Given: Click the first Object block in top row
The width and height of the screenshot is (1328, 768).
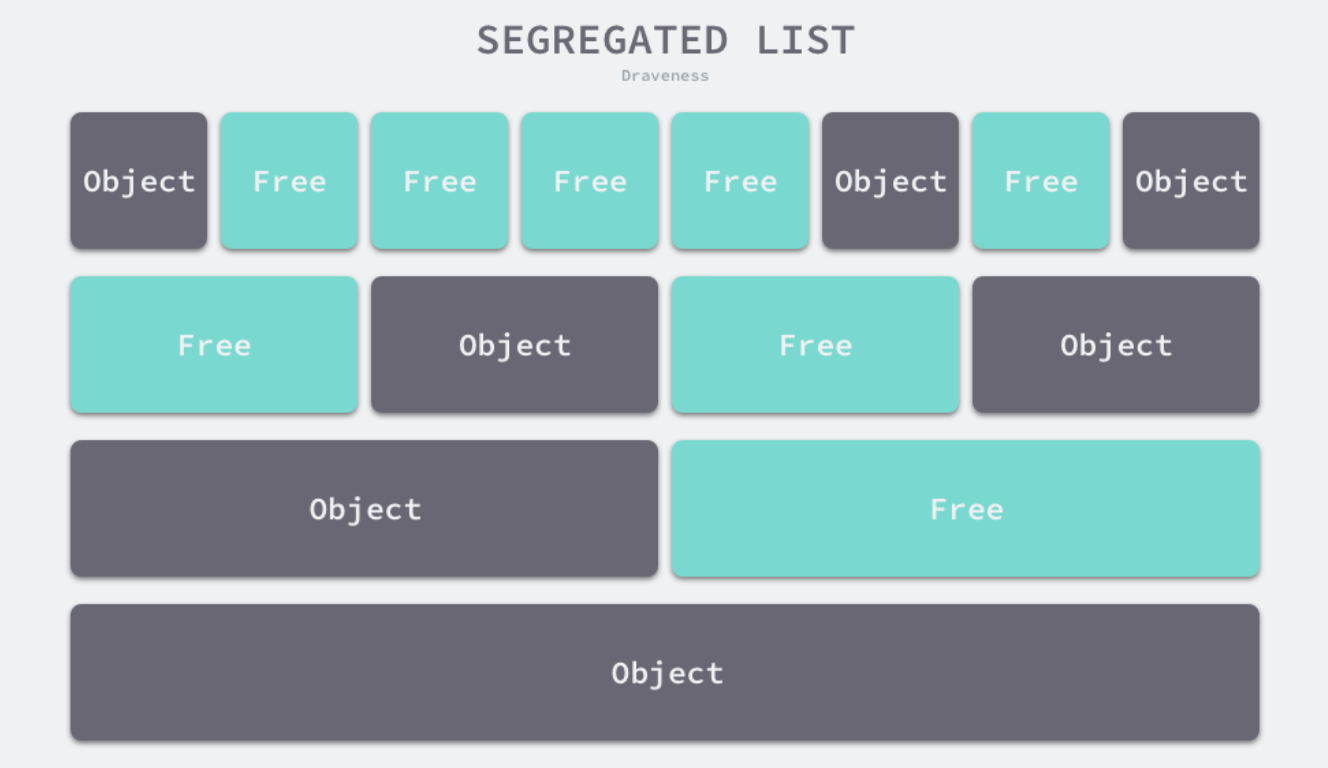Looking at the screenshot, I should [x=139, y=181].
